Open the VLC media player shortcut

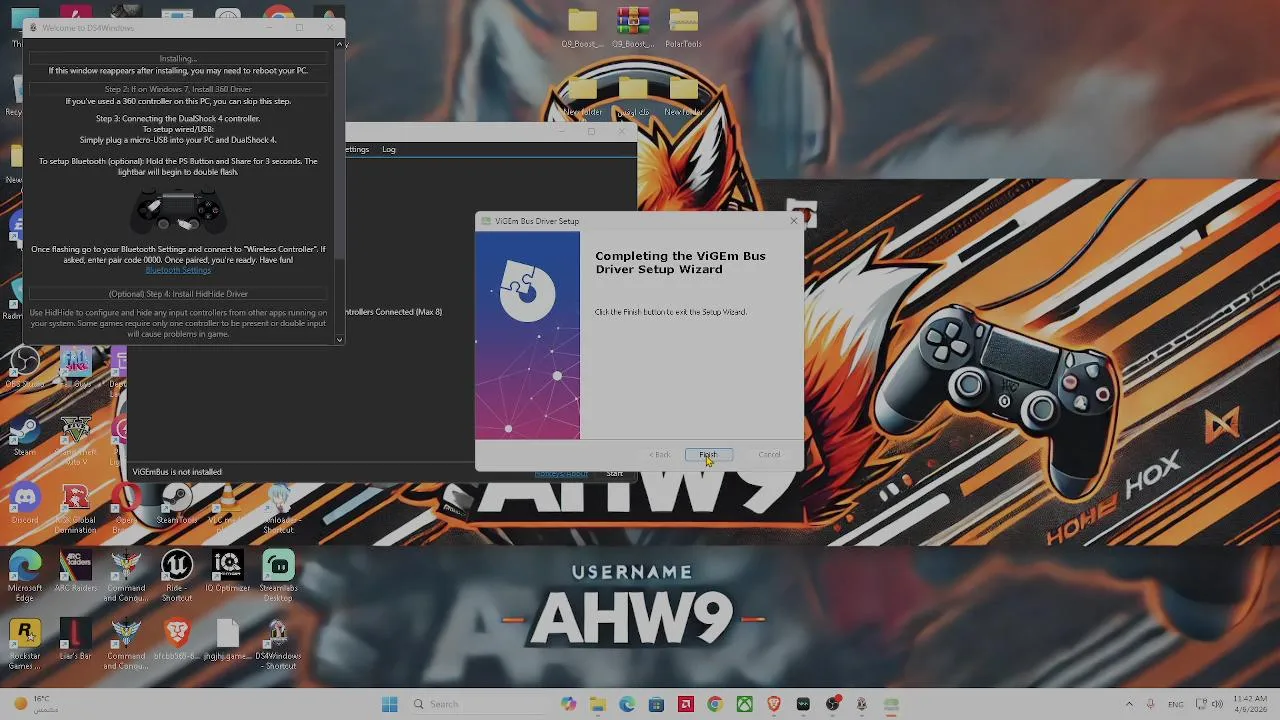point(228,505)
